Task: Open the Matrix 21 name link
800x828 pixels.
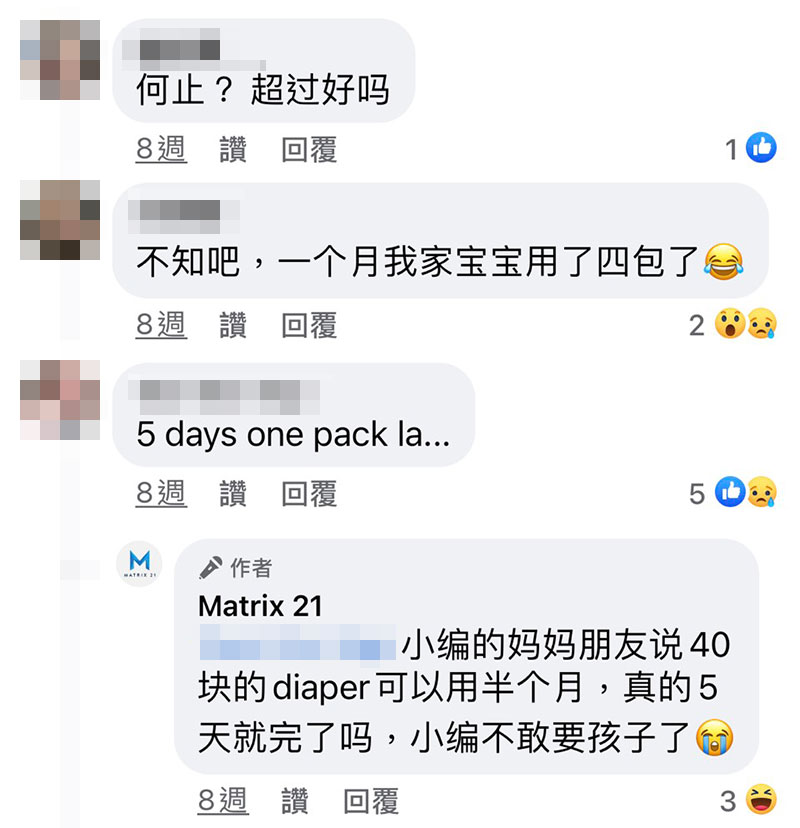Action: click(x=260, y=606)
